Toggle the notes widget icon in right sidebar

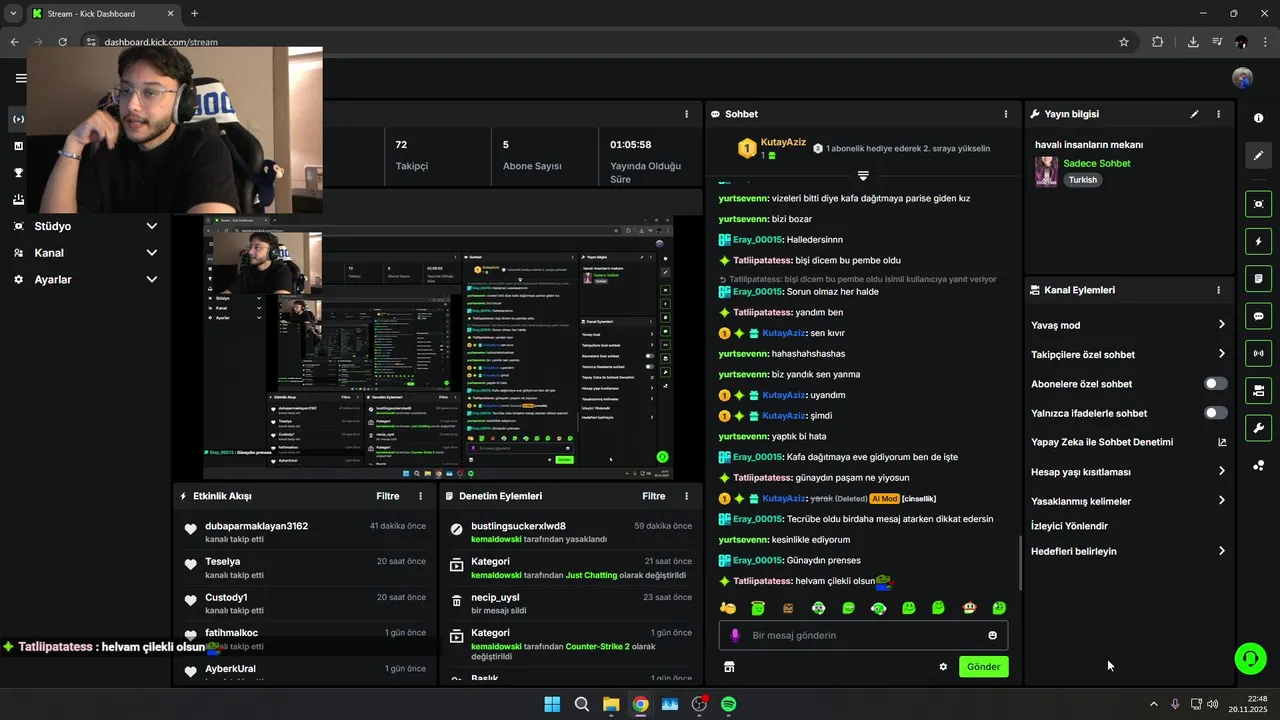point(1258,278)
